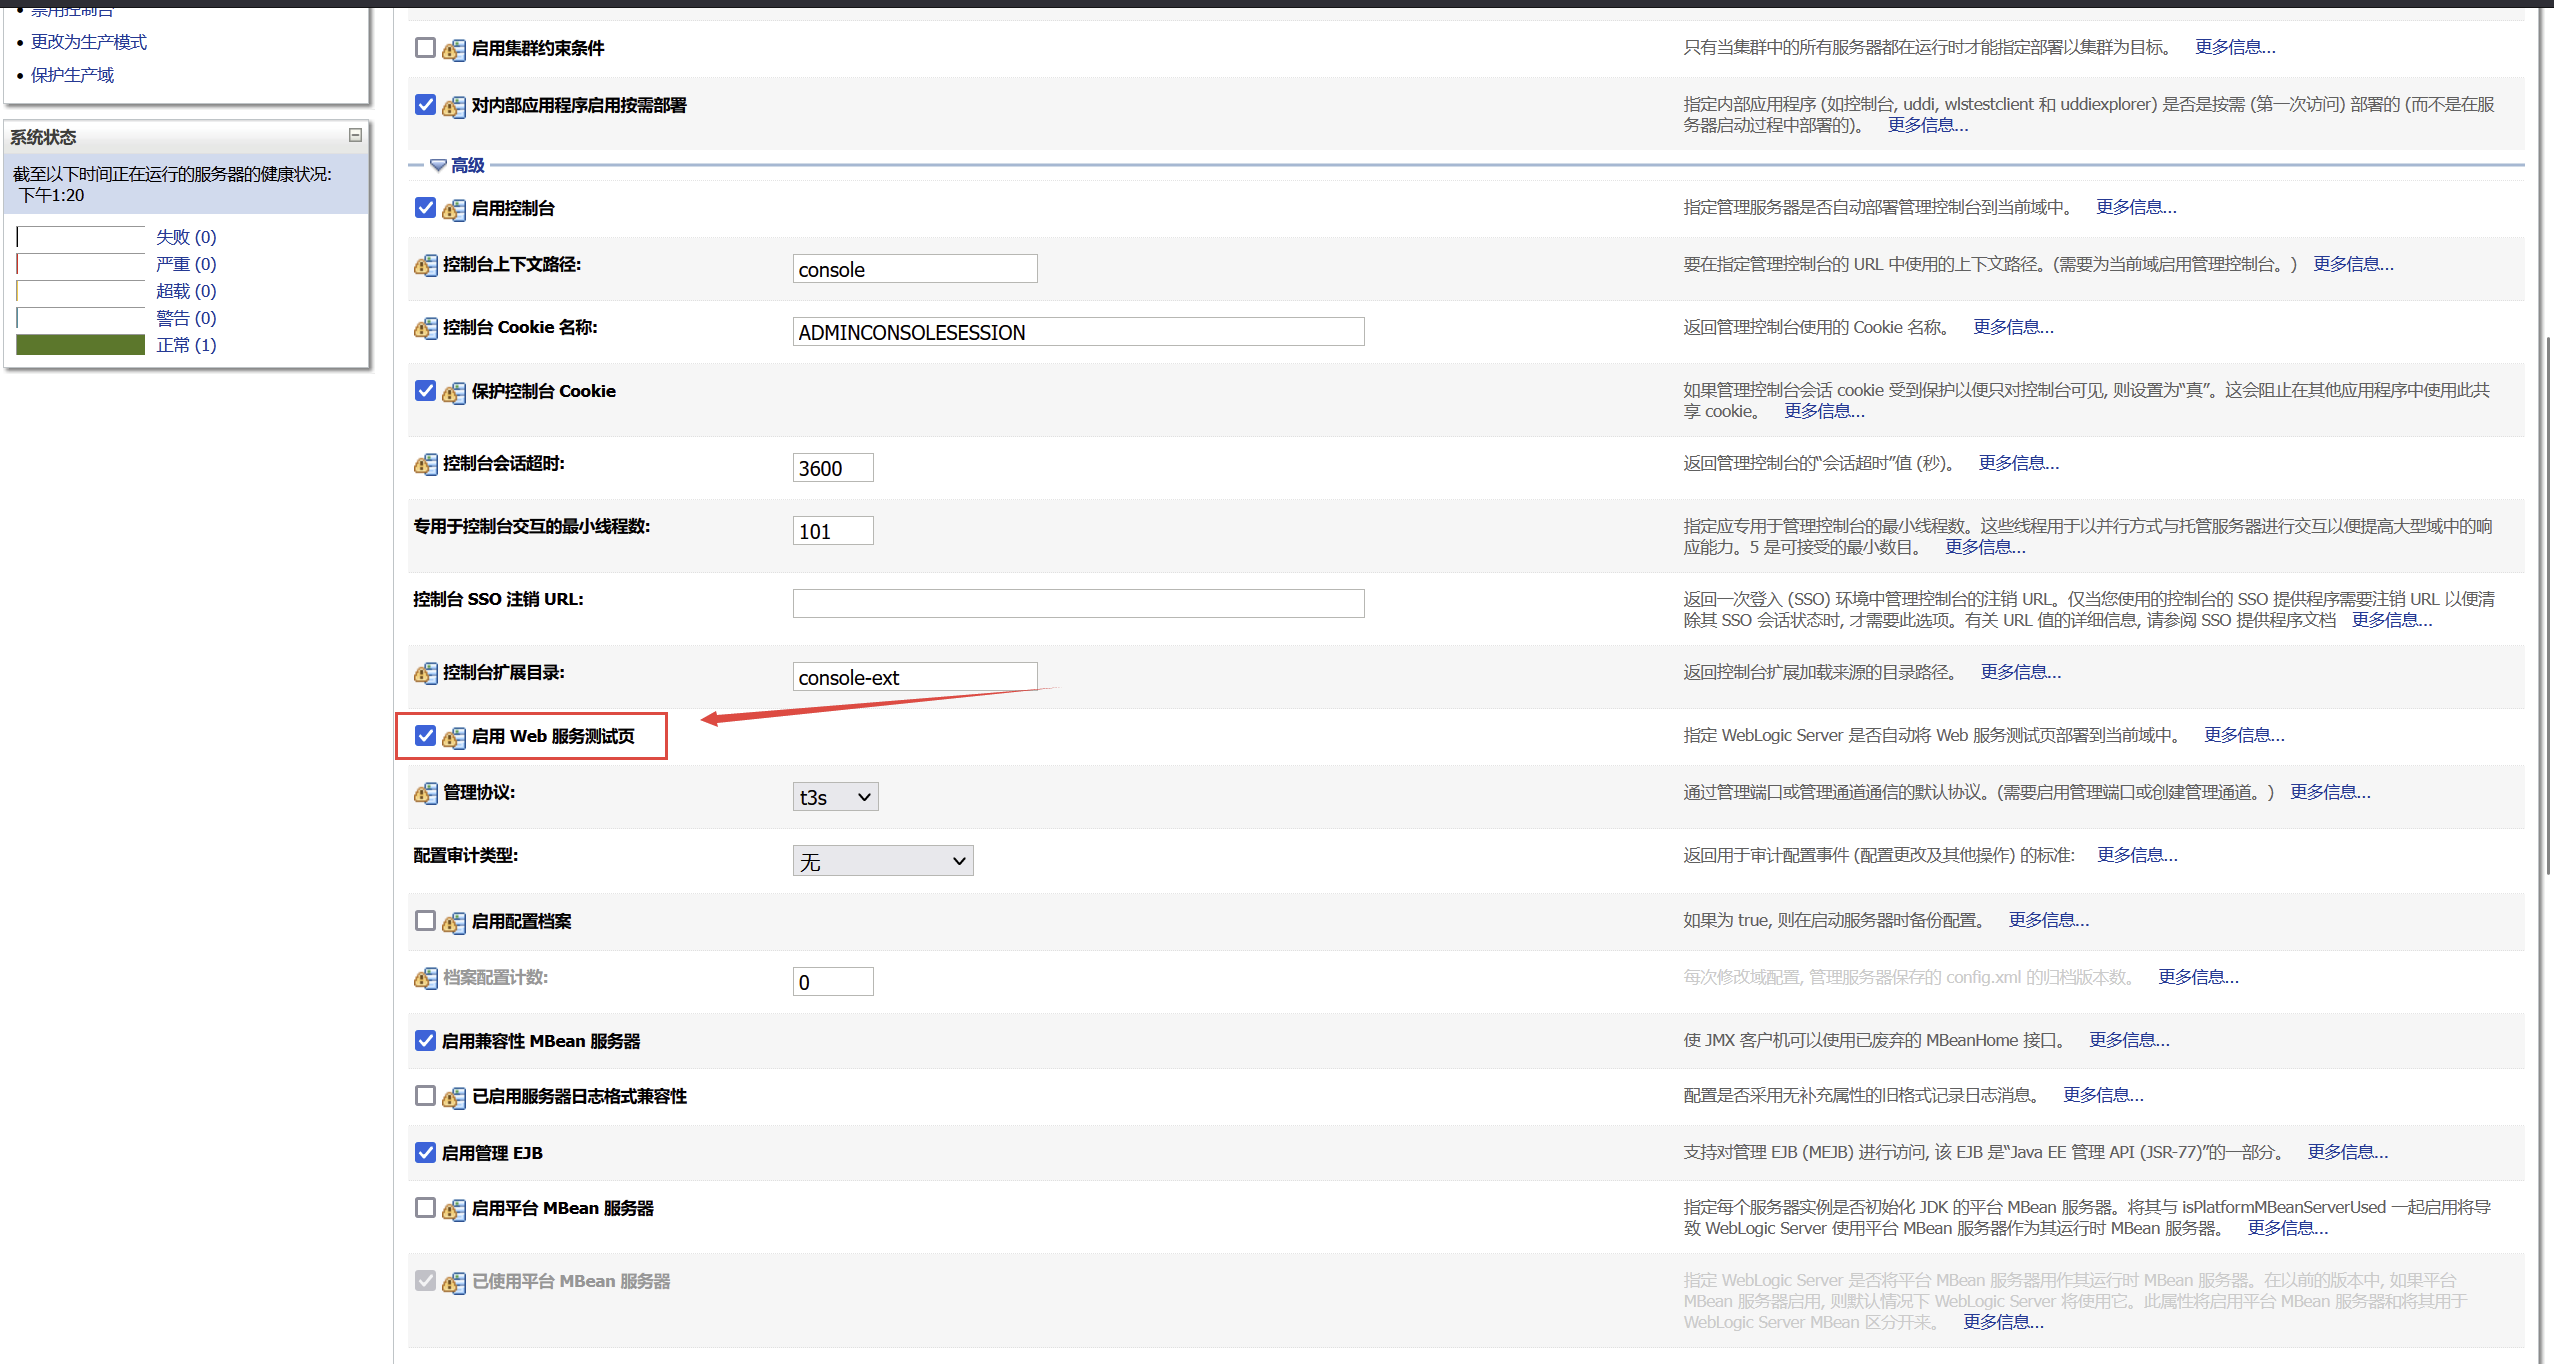Open 更多信息 for 配置审计类型
The height and width of the screenshot is (1364, 2554).
(2137, 855)
